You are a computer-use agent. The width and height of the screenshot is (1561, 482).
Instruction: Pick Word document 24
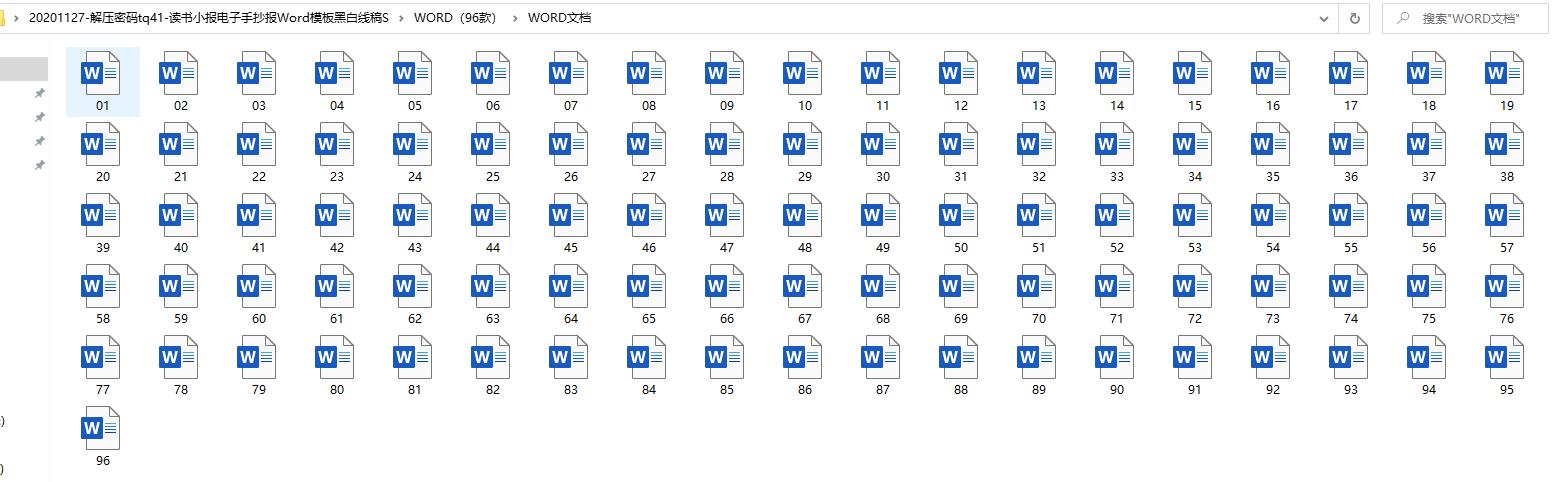pyautogui.click(x=413, y=144)
